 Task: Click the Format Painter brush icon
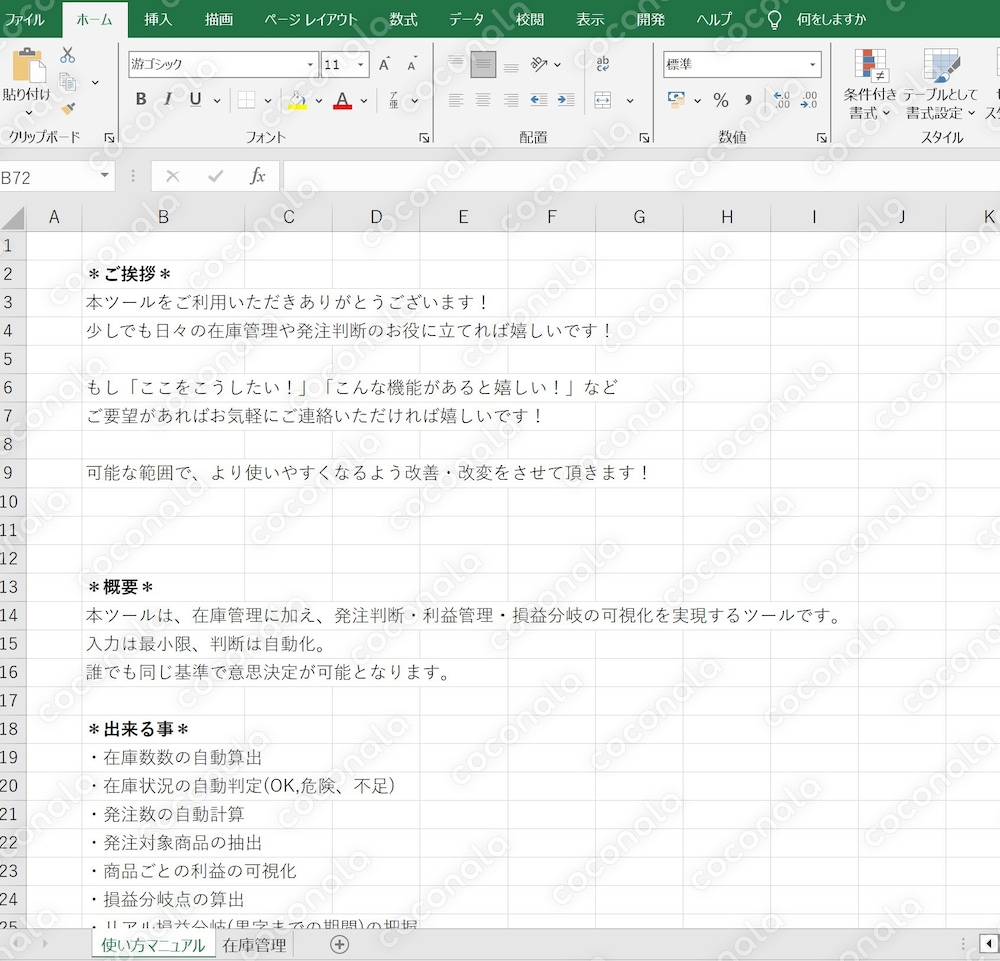click(x=68, y=108)
